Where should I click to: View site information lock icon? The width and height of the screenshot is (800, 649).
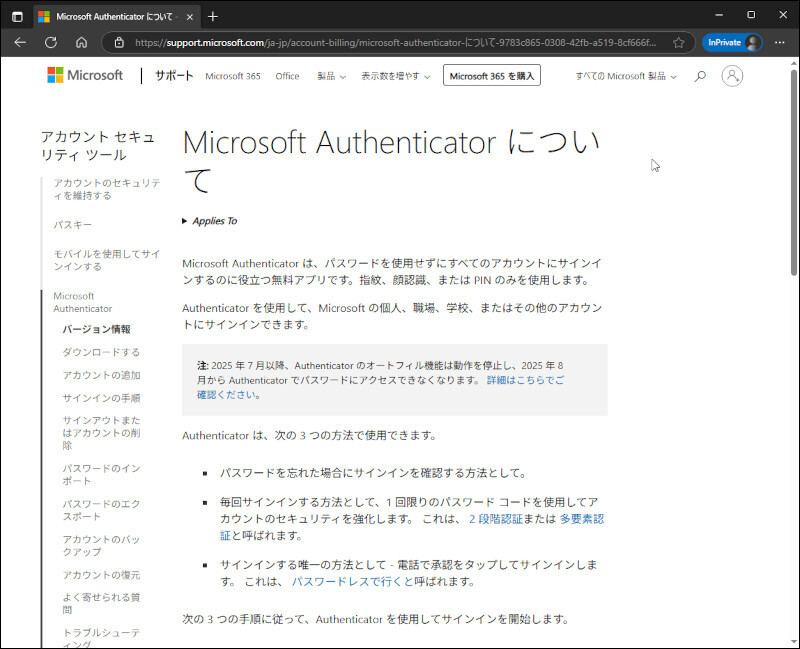pos(119,42)
